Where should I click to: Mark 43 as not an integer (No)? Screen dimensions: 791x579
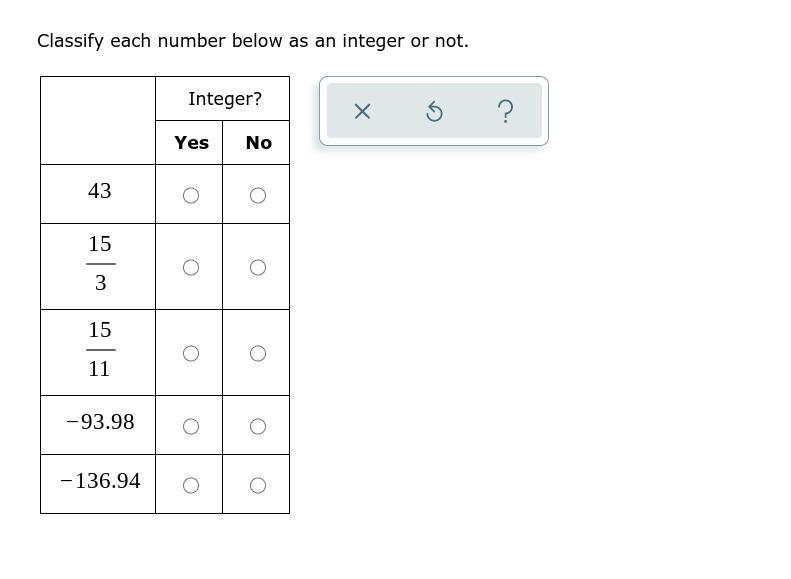(x=258, y=195)
